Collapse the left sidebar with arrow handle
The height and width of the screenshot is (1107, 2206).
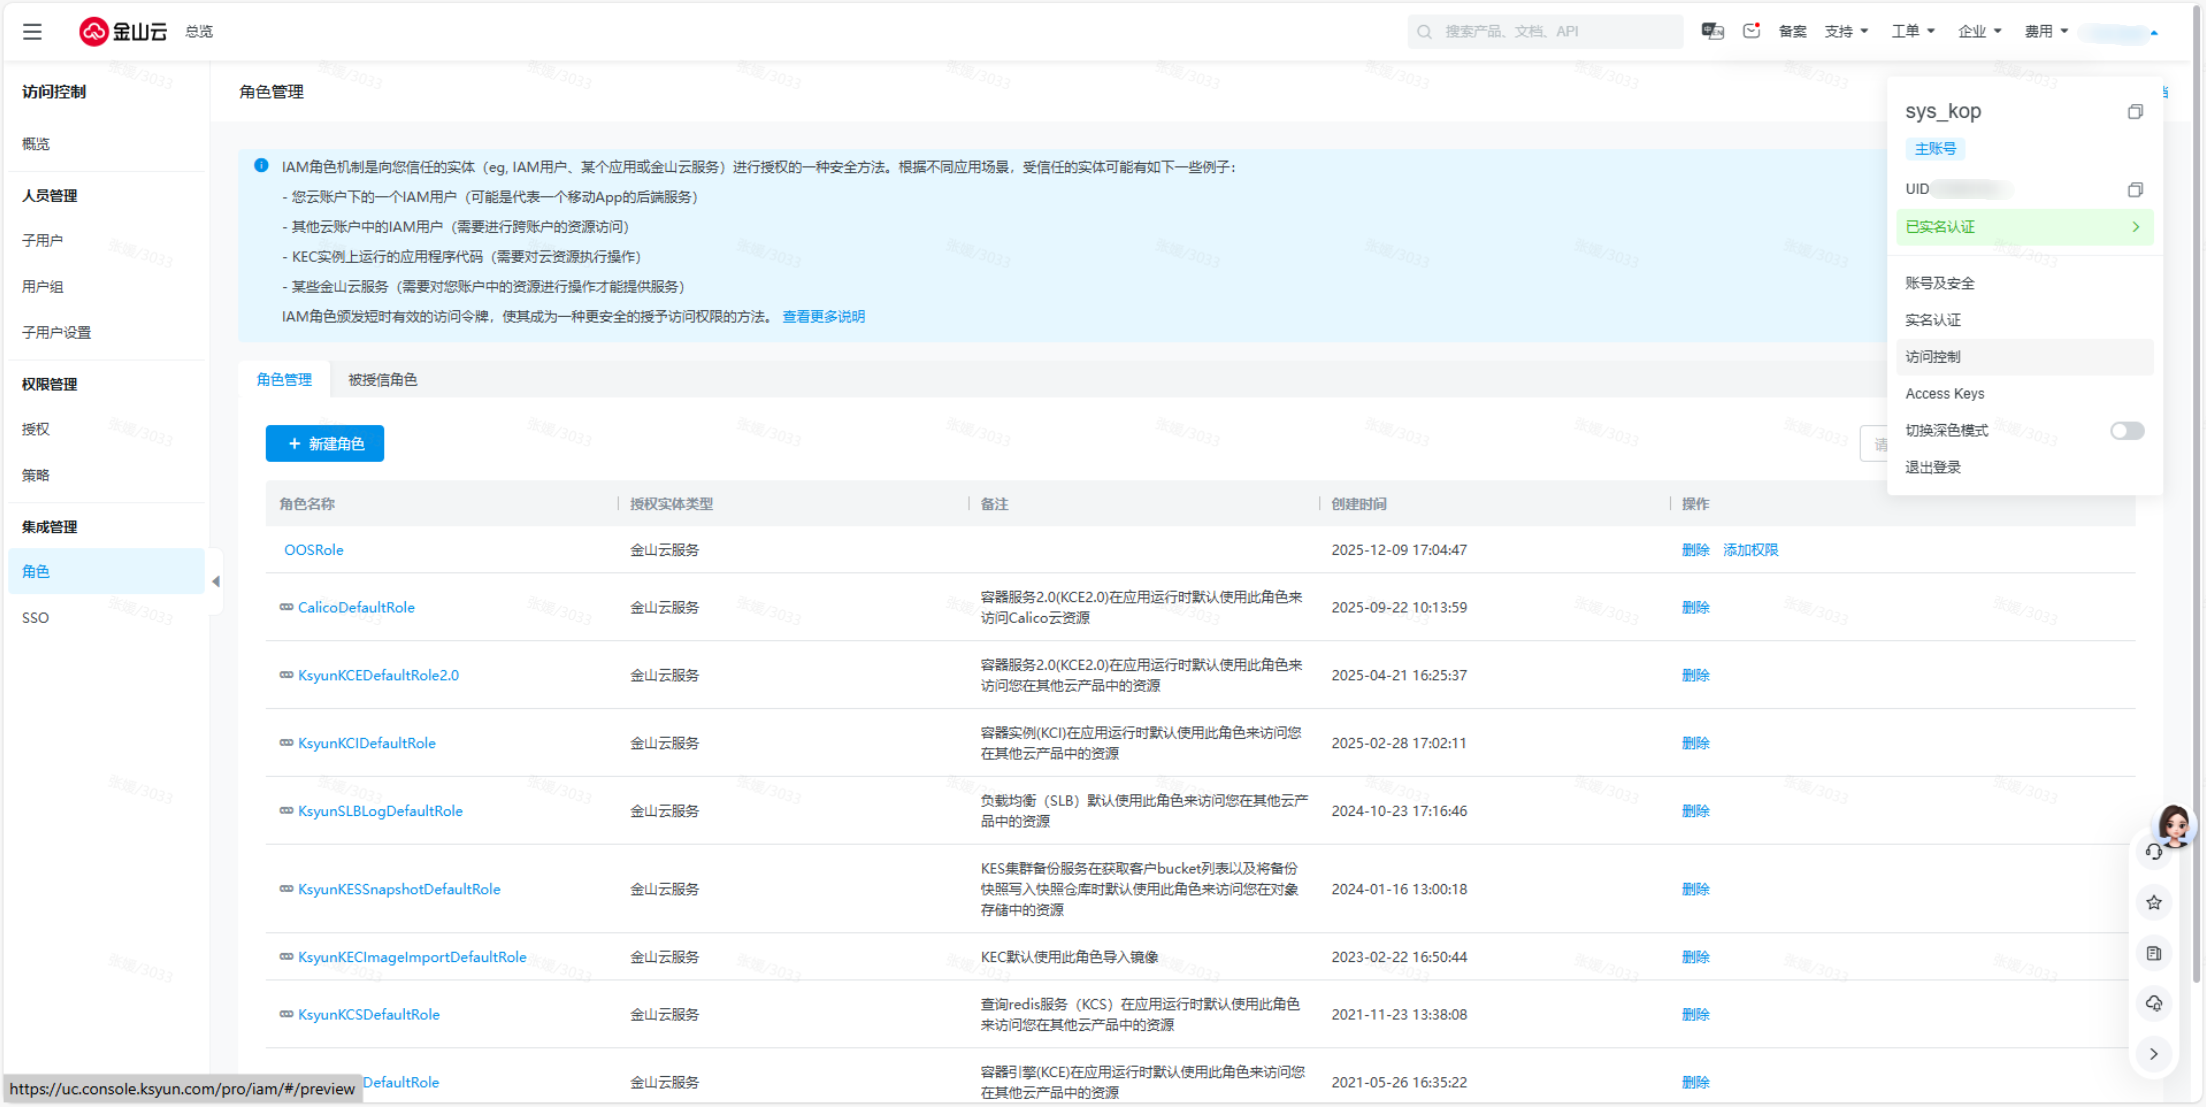click(x=216, y=581)
